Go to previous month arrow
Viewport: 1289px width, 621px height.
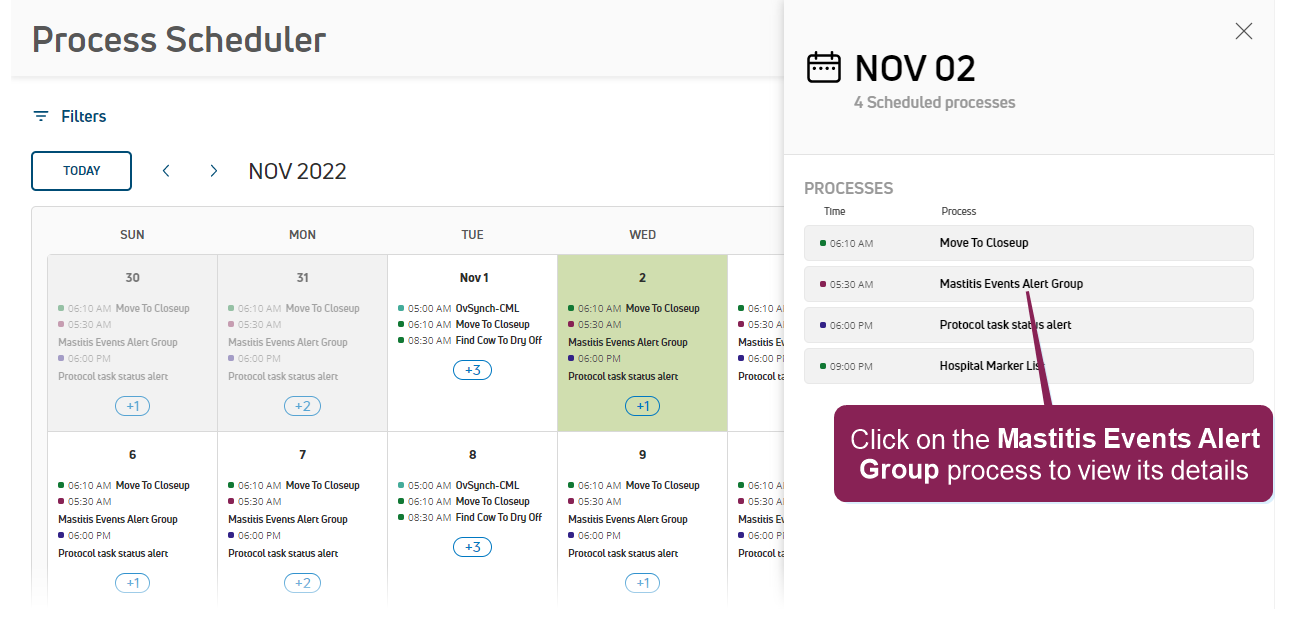[167, 171]
